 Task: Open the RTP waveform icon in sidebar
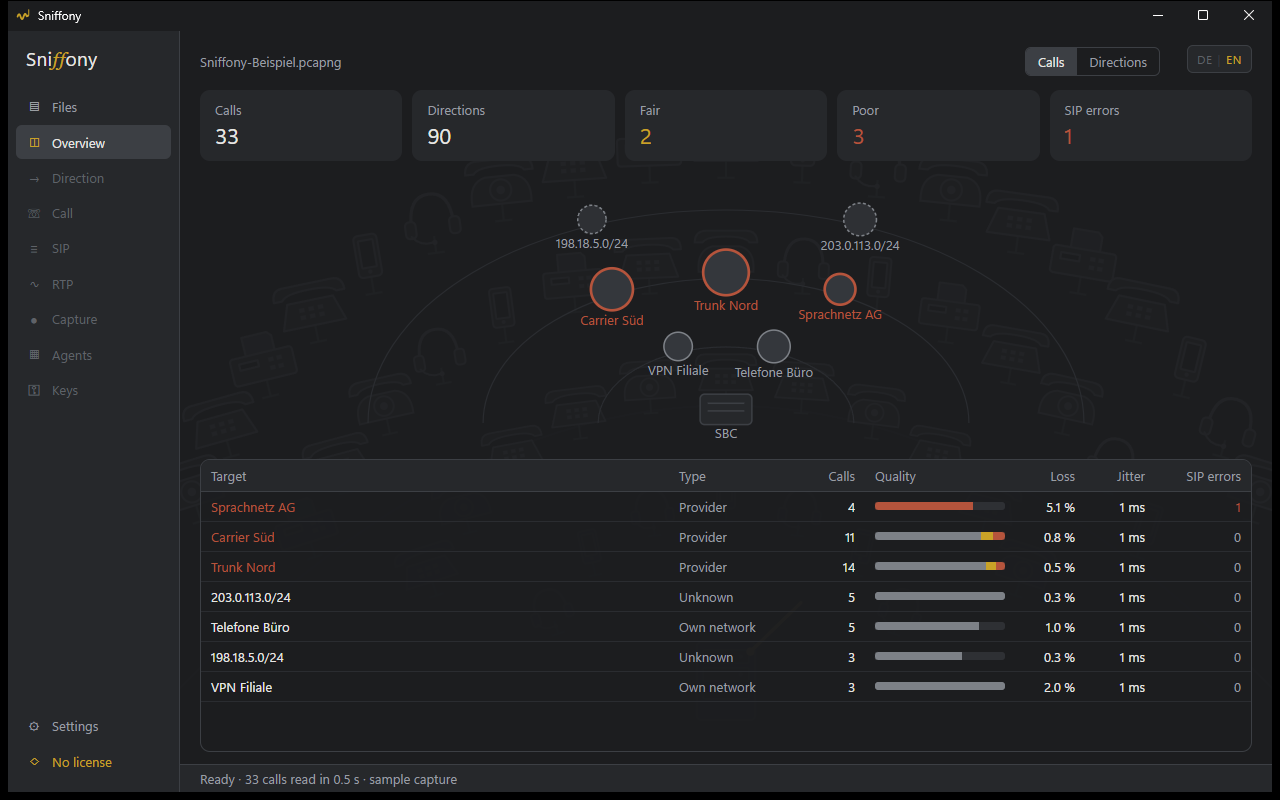coord(34,285)
